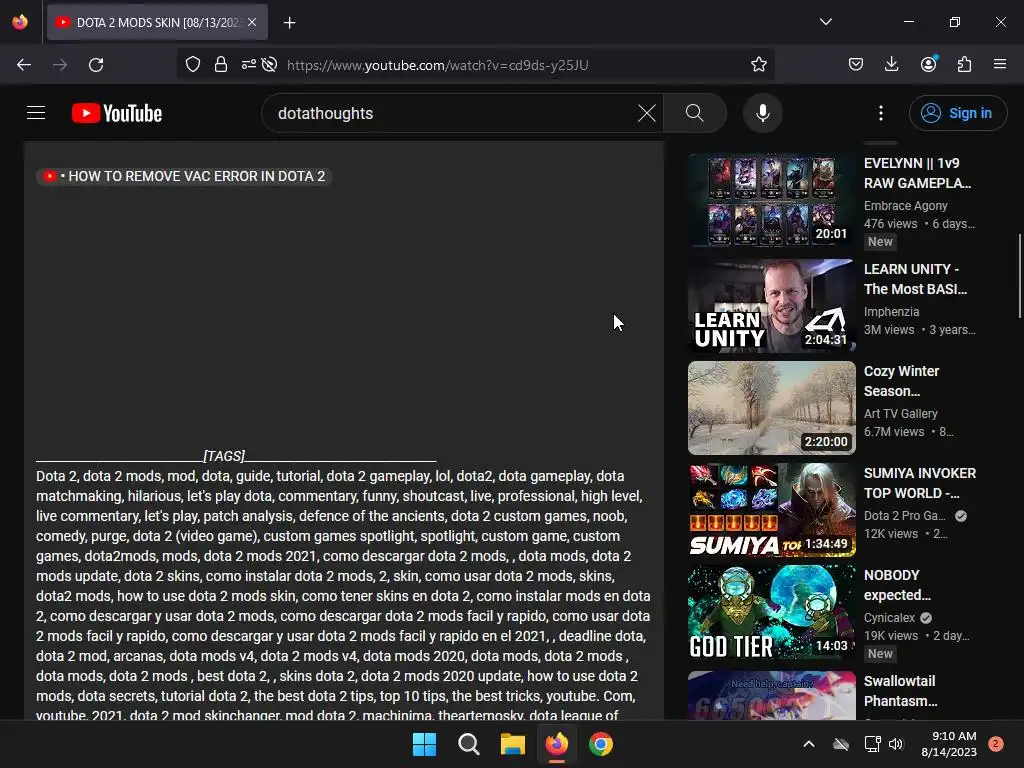Viewport: 1024px width, 768px height.
Task: Click the autoplay blocked icon
Action: click(x=269, y=65)
